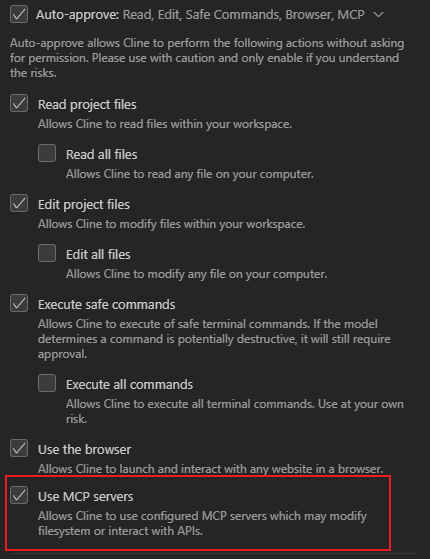Enable the Read all files checkbox
Image resolution: width=430 pixels, height=559 pixels.
47,153
